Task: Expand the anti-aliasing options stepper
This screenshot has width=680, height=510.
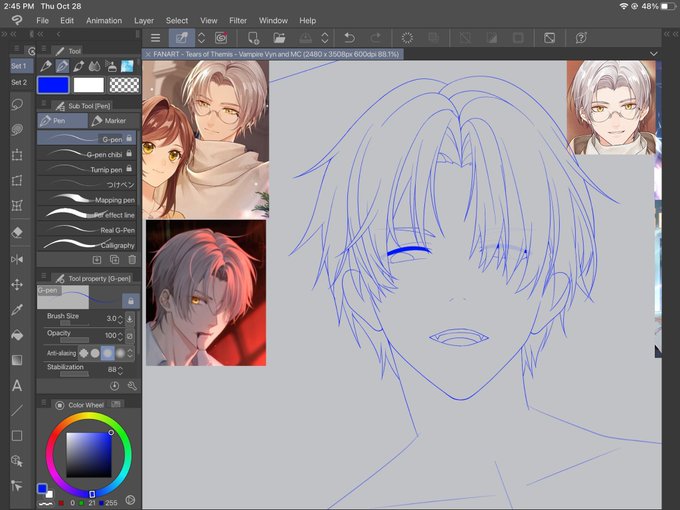Action: tap(130, 353)
